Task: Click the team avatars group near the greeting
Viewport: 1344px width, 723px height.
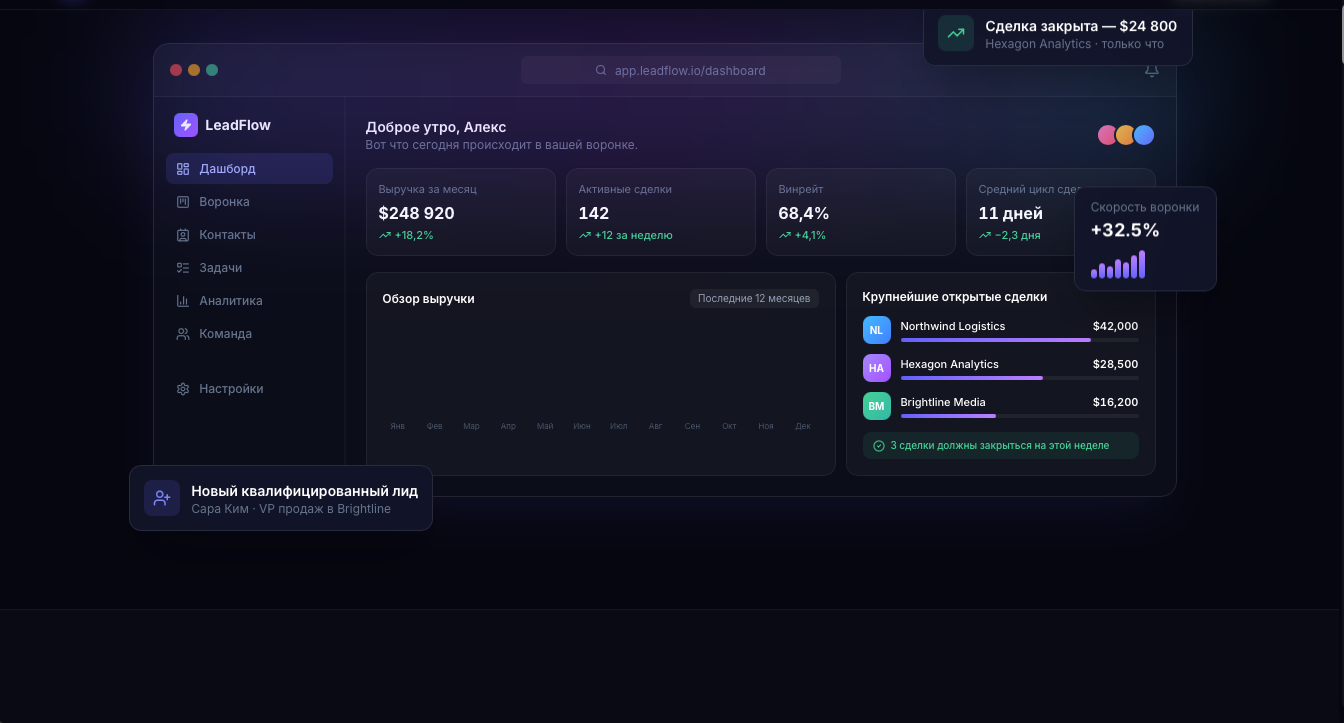Action: tap(1126, 135)
